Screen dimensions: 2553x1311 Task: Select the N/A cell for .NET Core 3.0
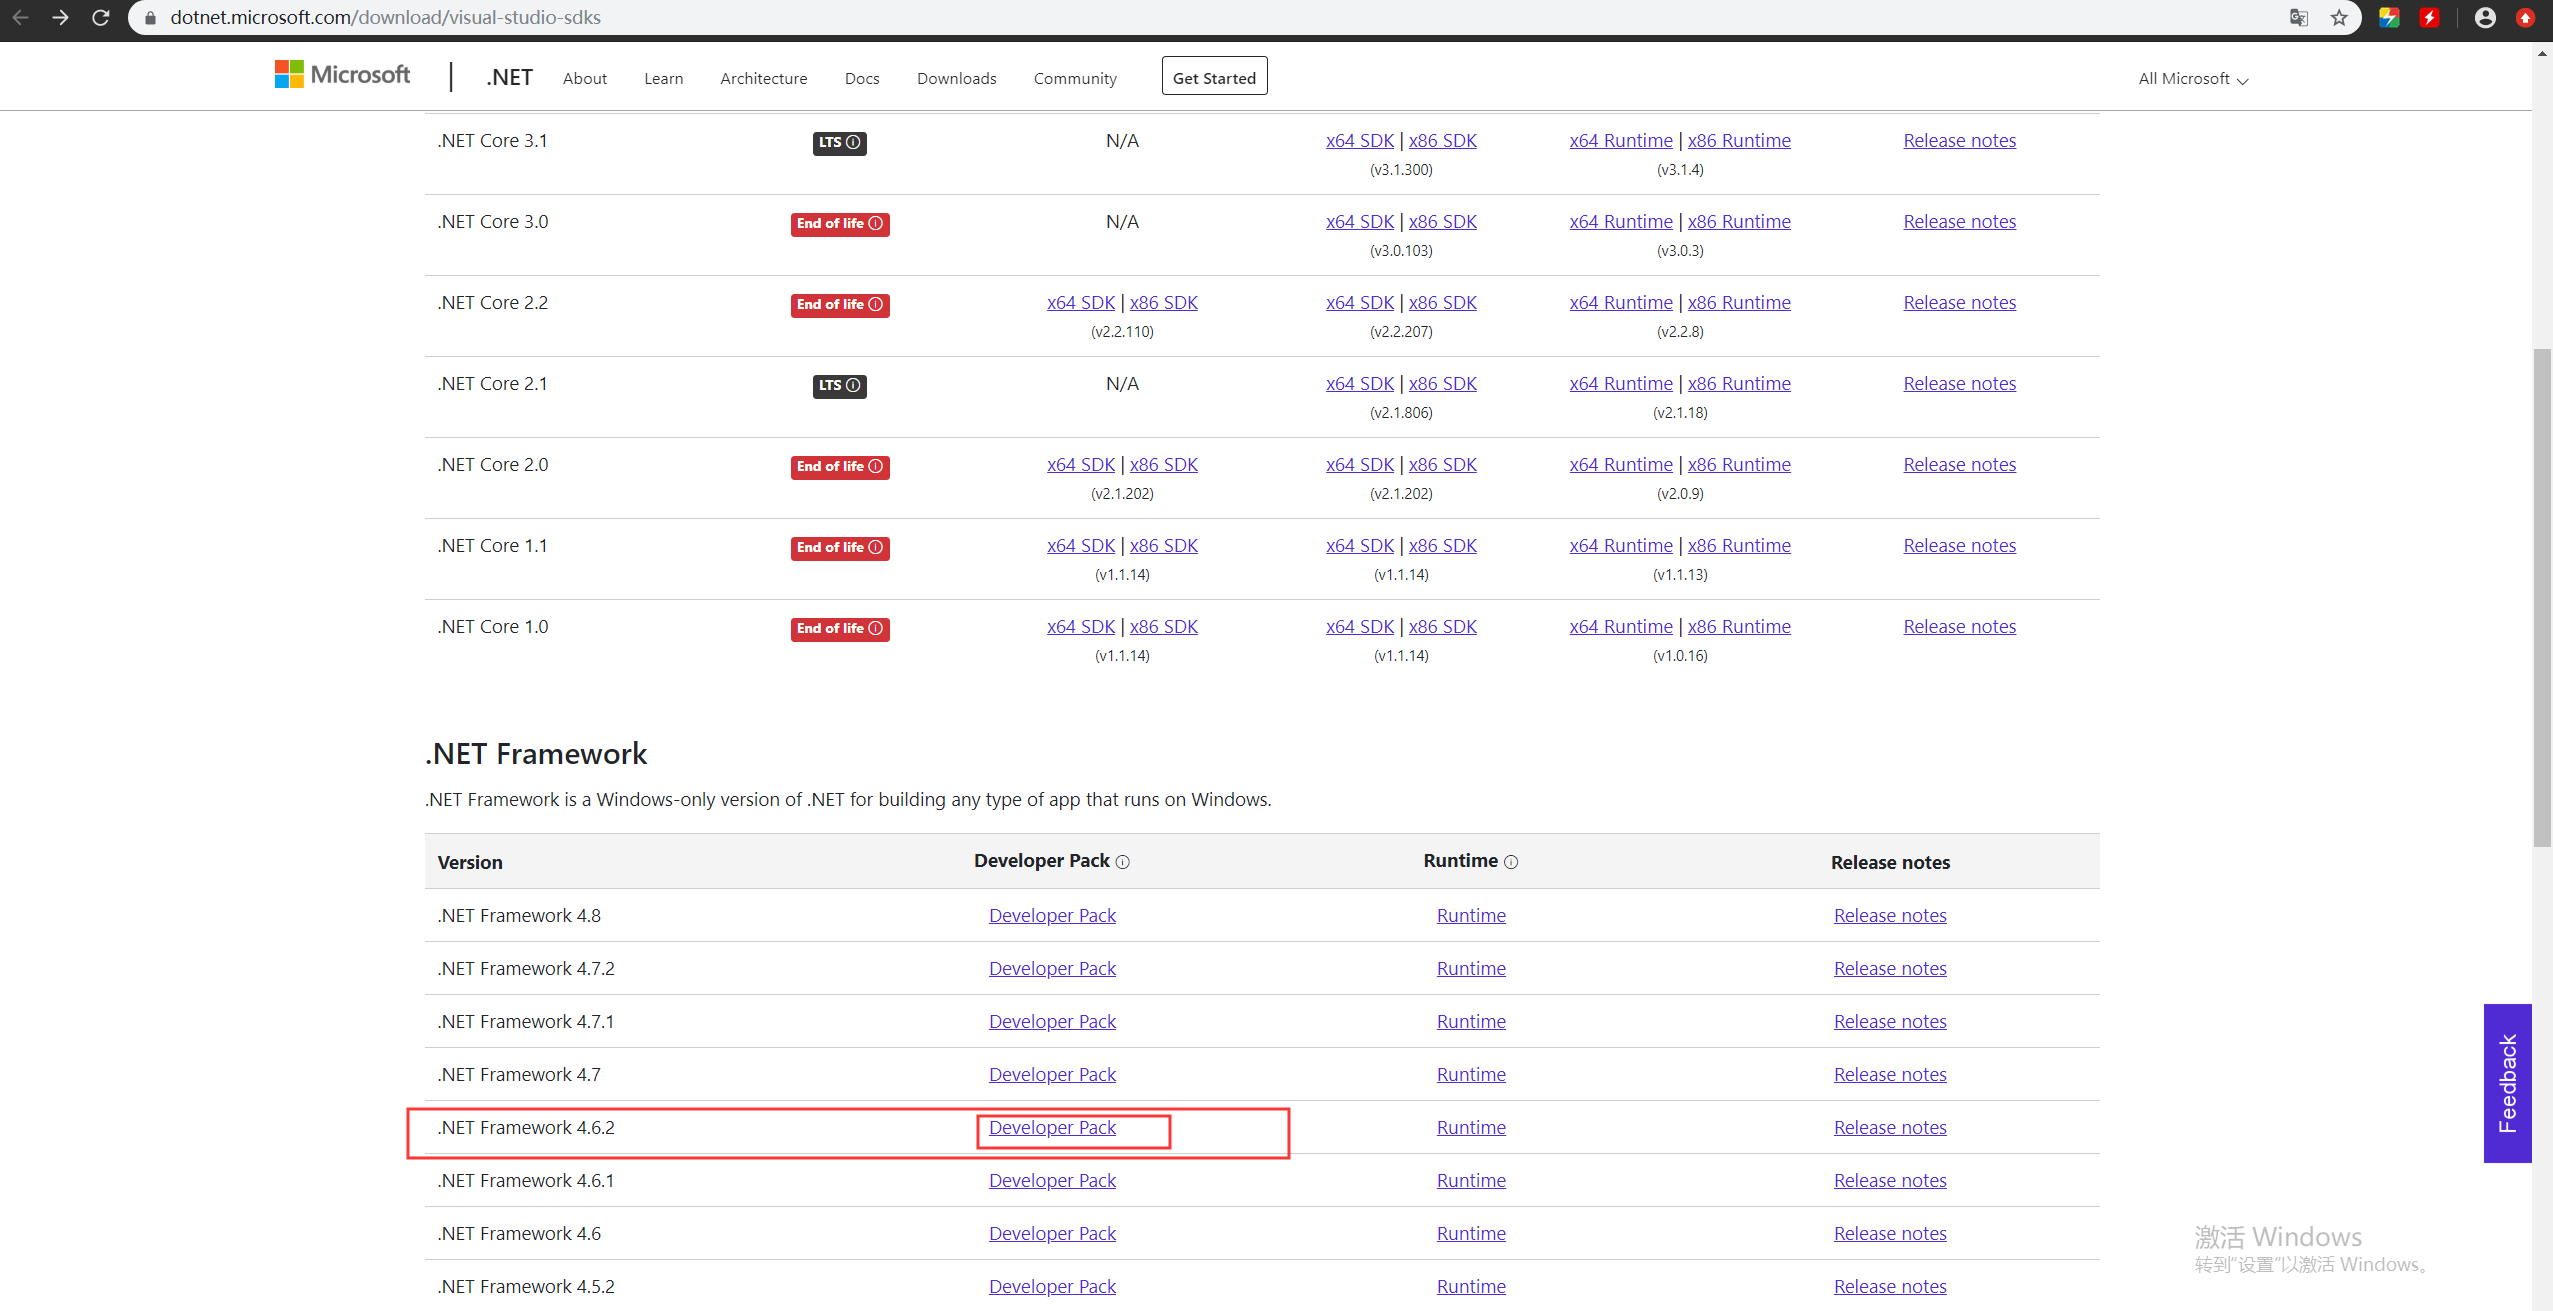1122,221
